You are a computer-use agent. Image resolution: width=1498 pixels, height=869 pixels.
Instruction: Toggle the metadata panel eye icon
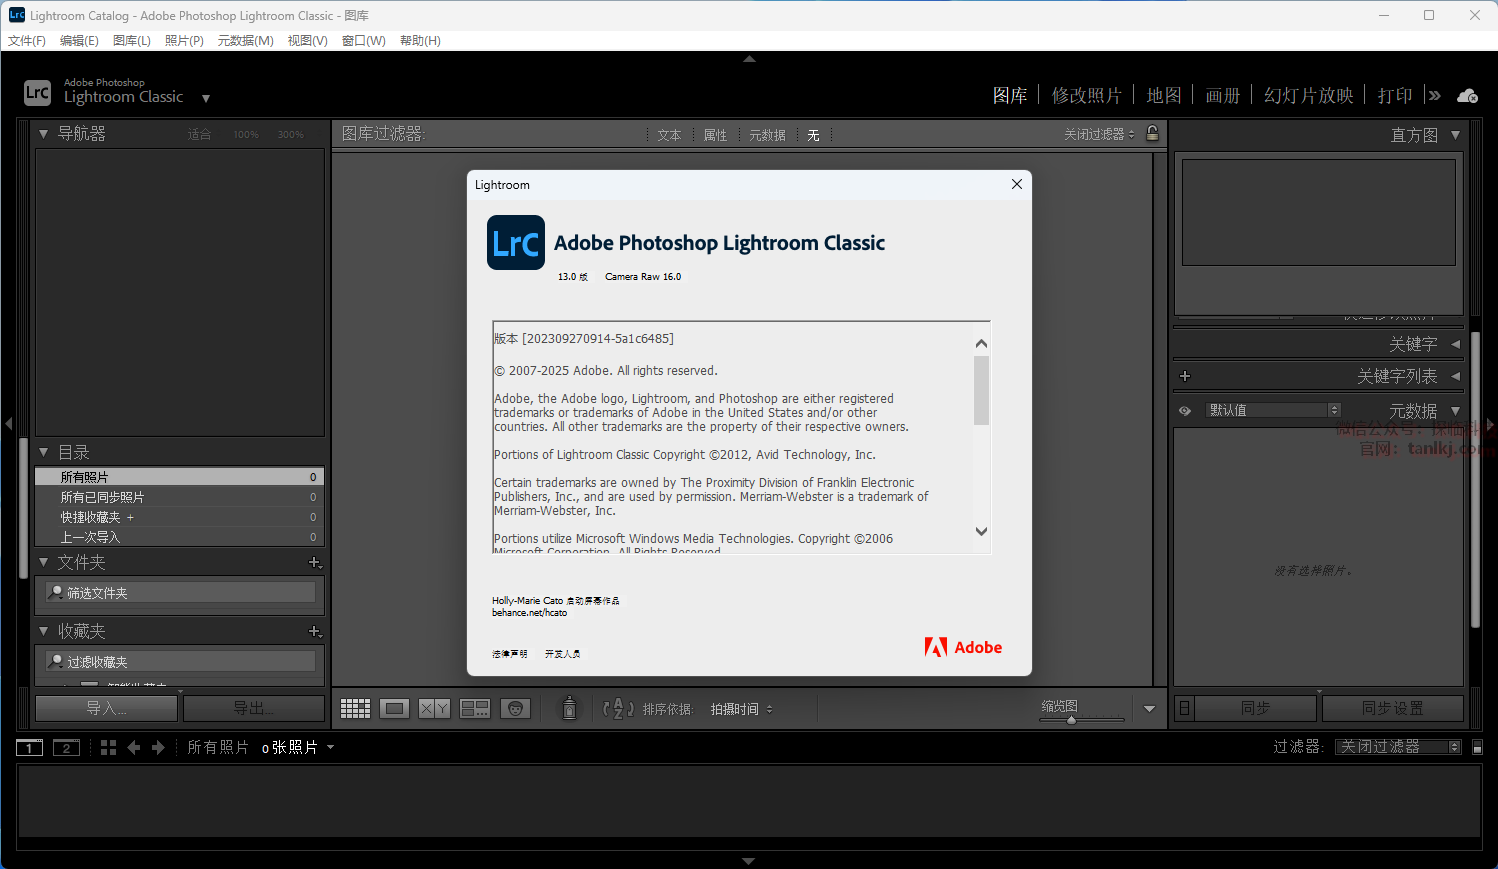coord(1185,410)
